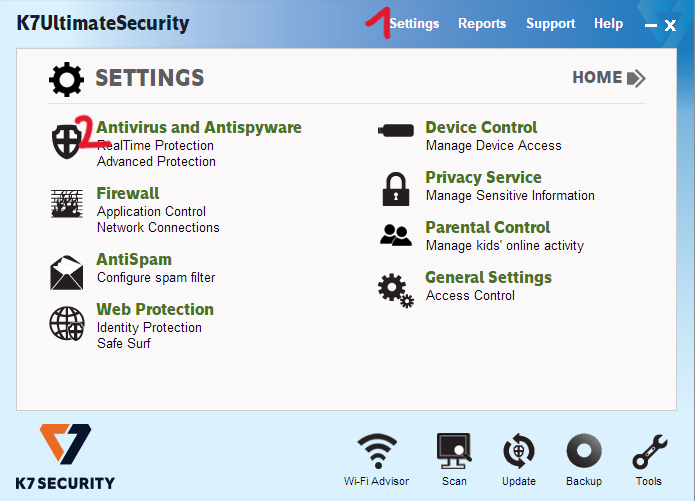Click the K7 Security logo

coord(65,456)
